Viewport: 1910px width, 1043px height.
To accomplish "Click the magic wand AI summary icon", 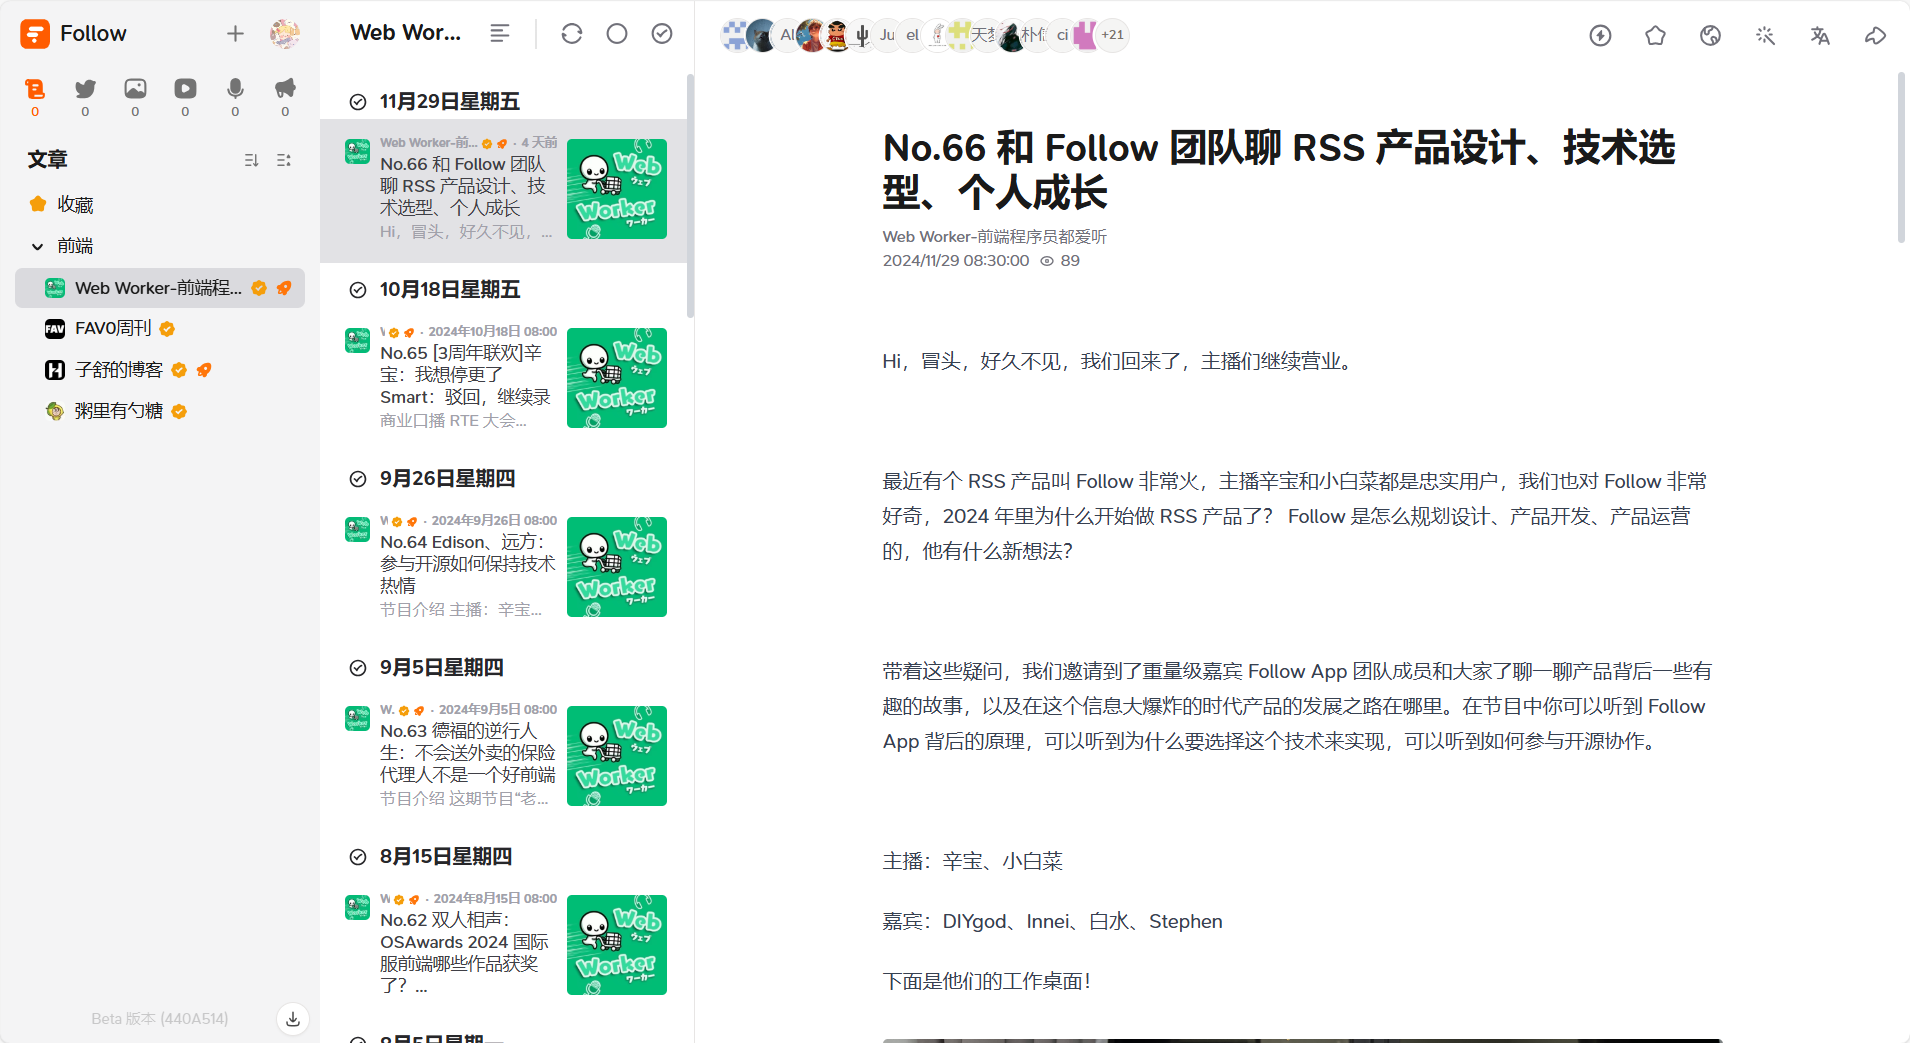I will [x=1765, y=36].
